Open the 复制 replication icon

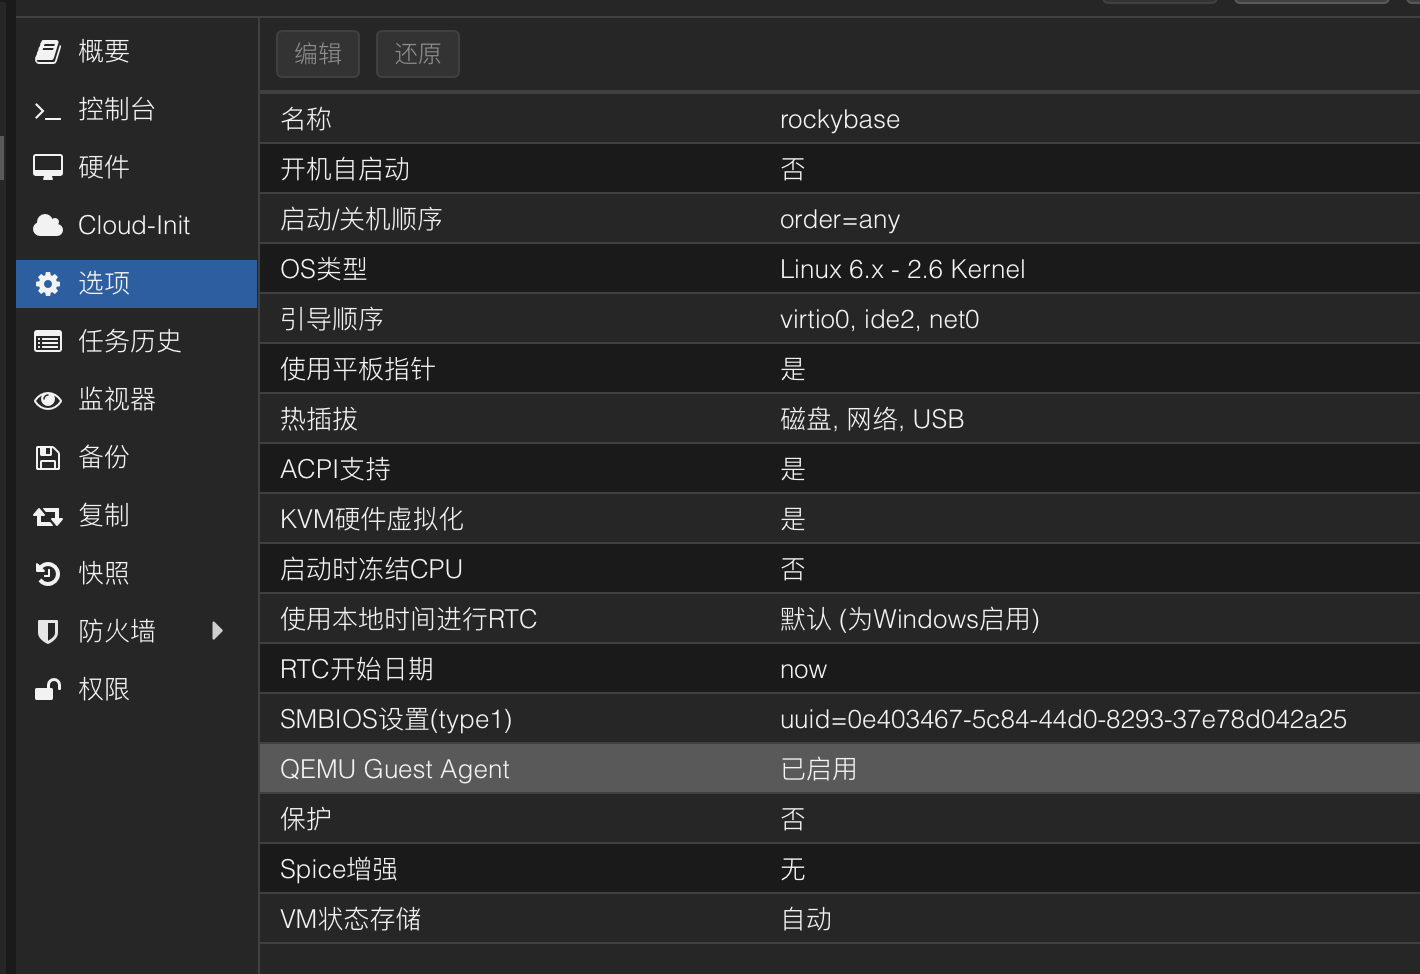click(x=48, y=515)
